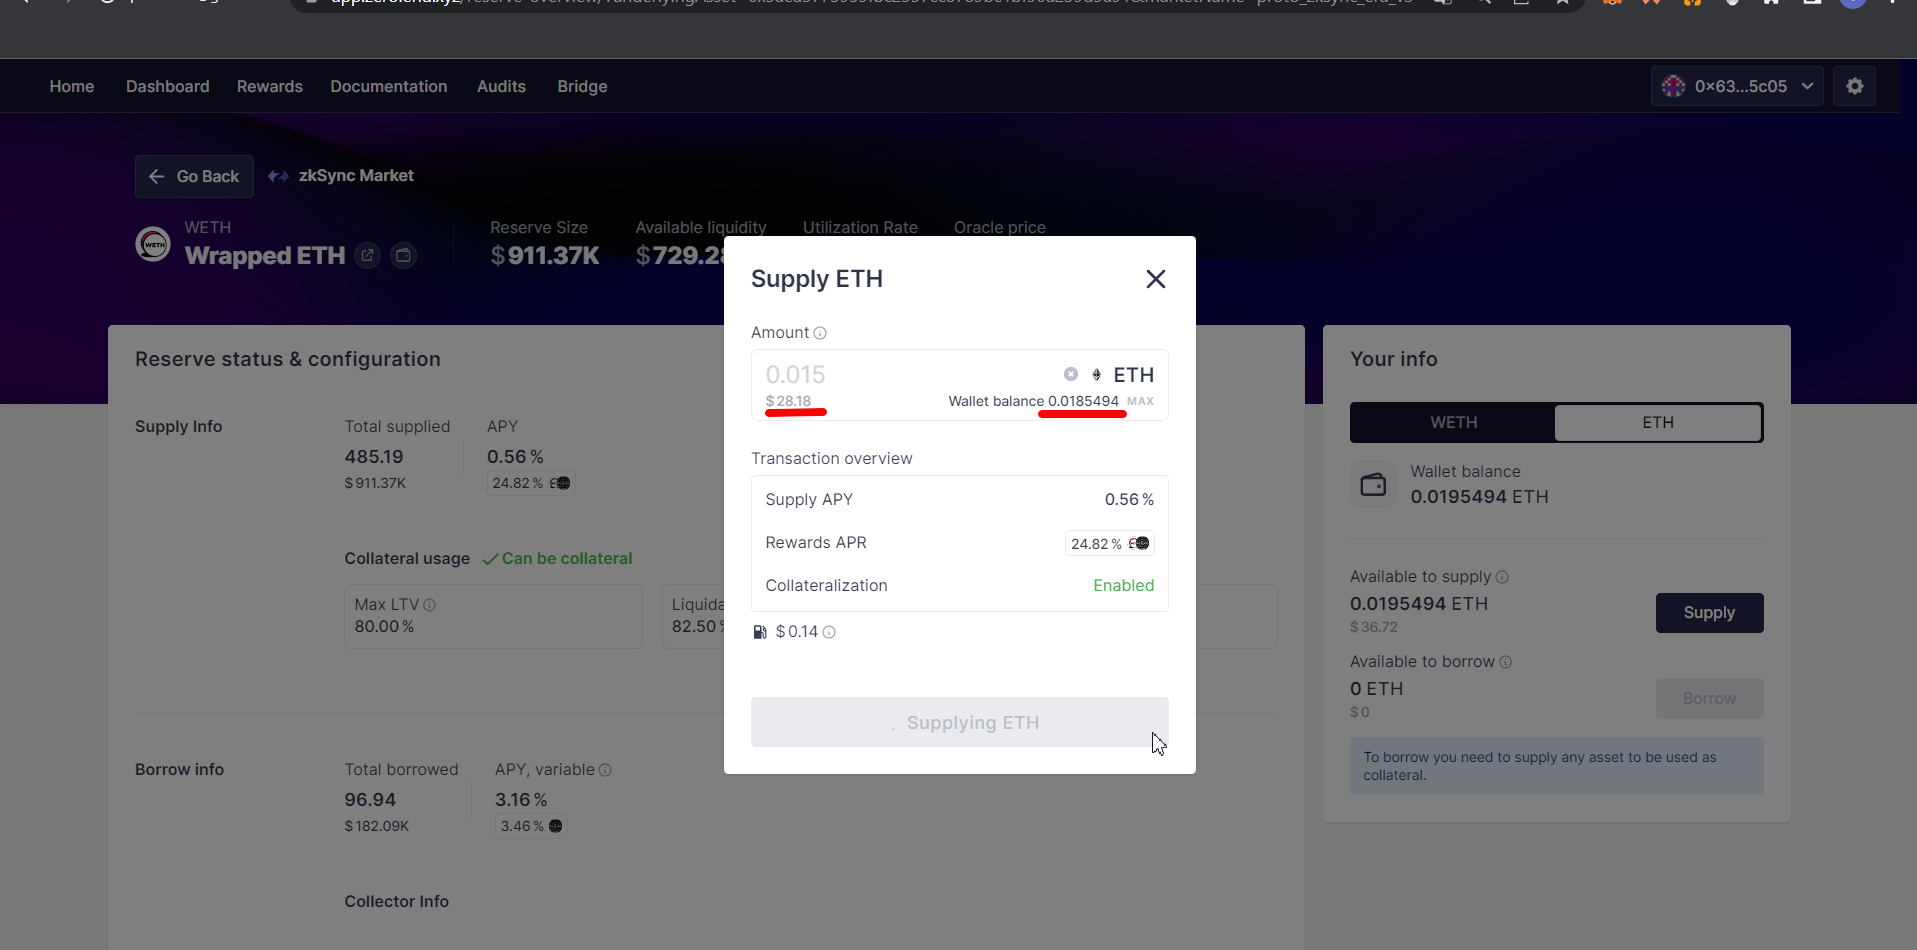Image resolution: width=1917 pixels, height=950 pixels.
Task: Open Wrapped ETH external explorer link icon
Action: point(367,256)
